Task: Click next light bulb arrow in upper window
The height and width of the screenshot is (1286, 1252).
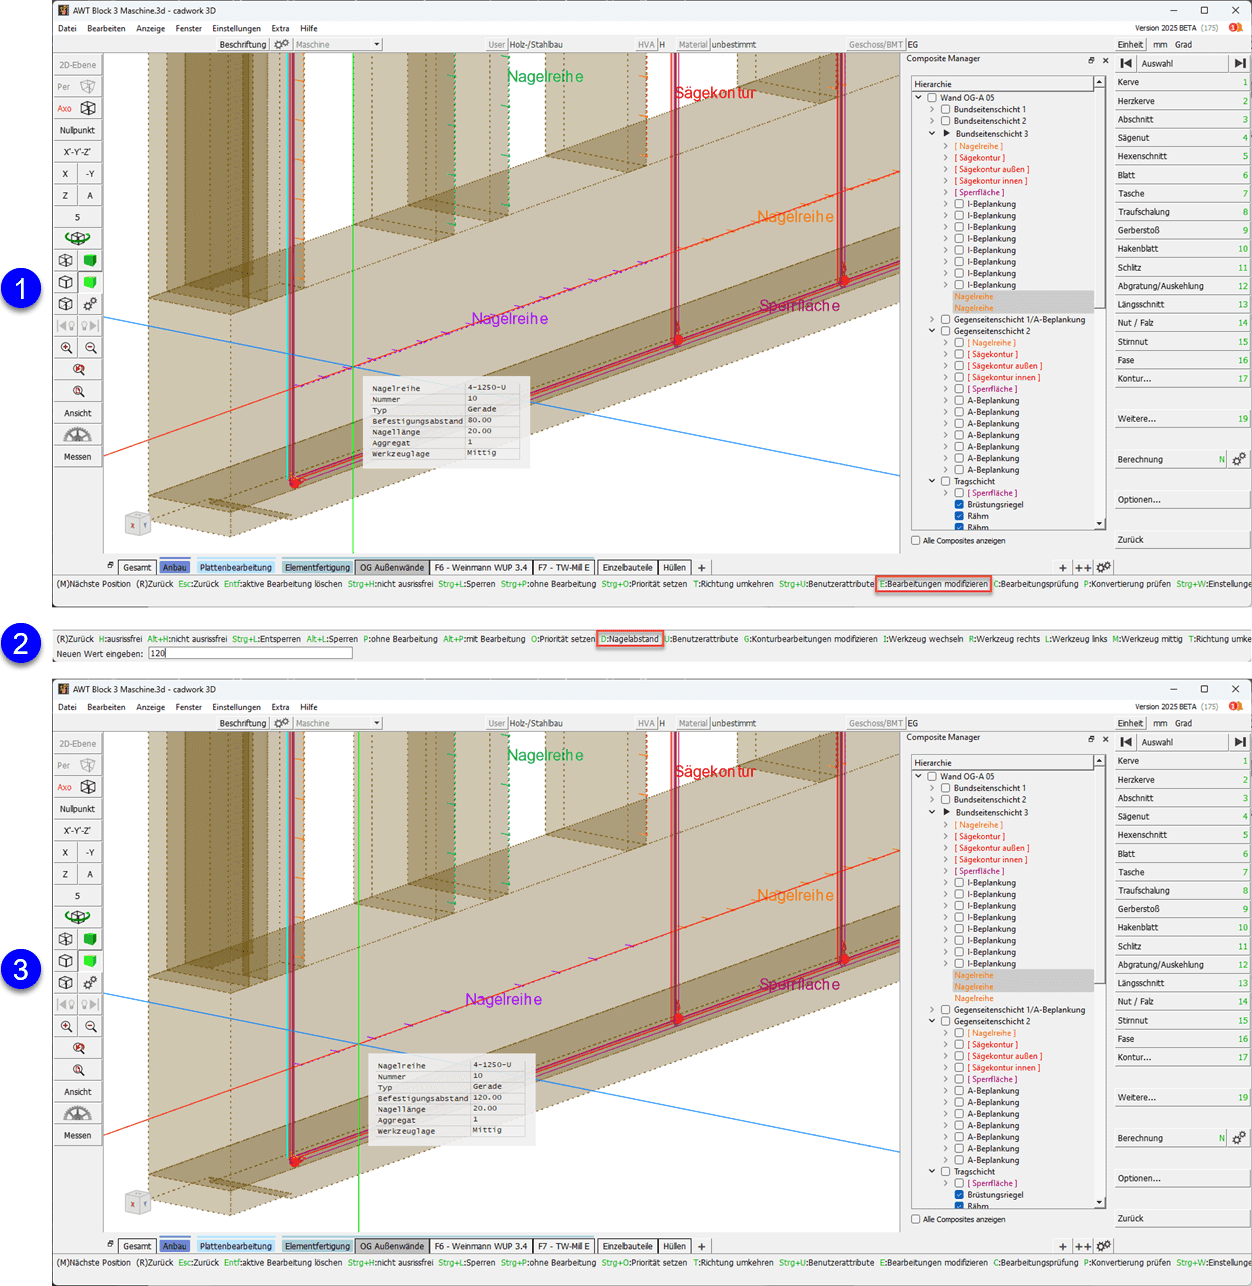Action: 89,326
